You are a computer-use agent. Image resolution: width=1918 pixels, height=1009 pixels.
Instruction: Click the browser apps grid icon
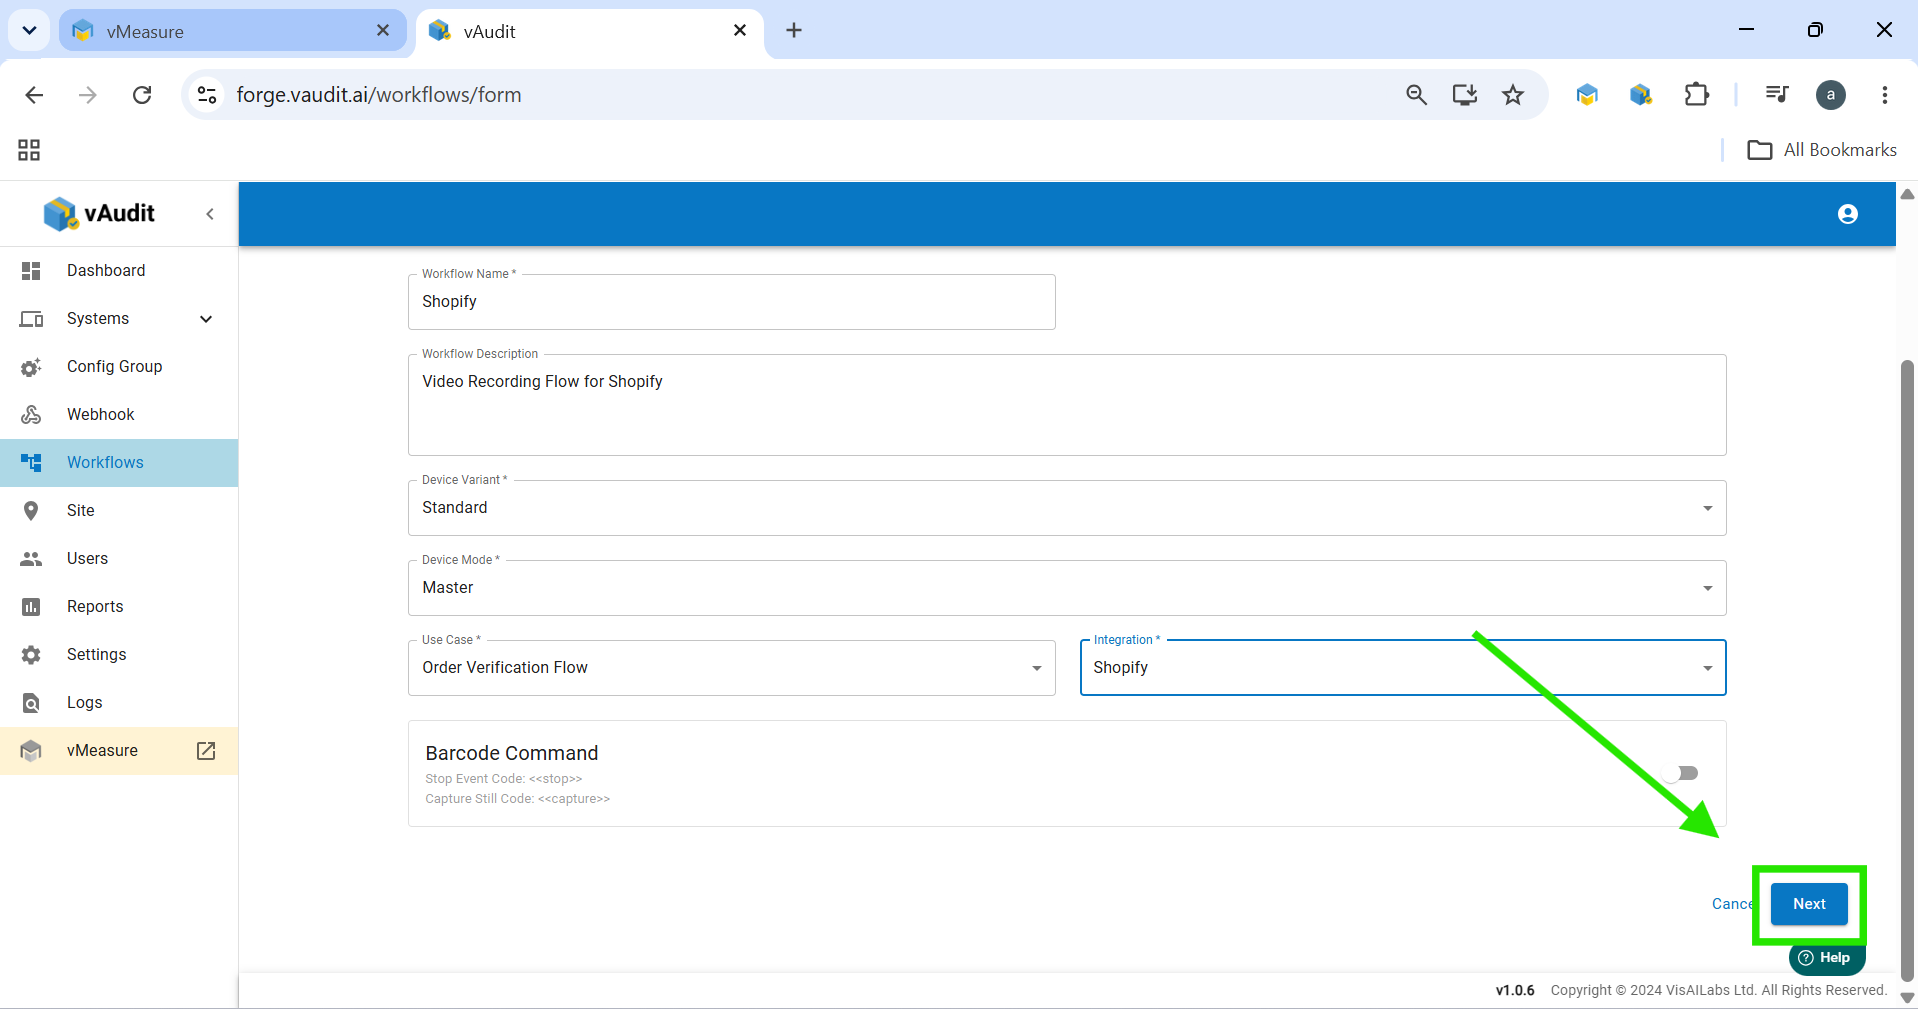[x=29, y=150]
